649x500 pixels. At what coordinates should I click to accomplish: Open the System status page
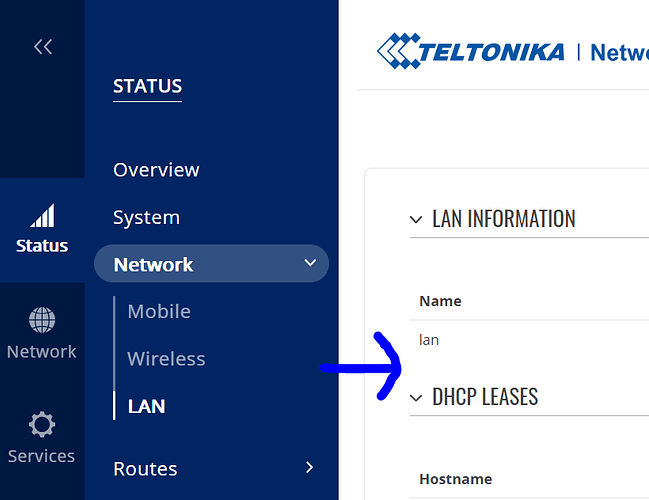tap(147, 217)
